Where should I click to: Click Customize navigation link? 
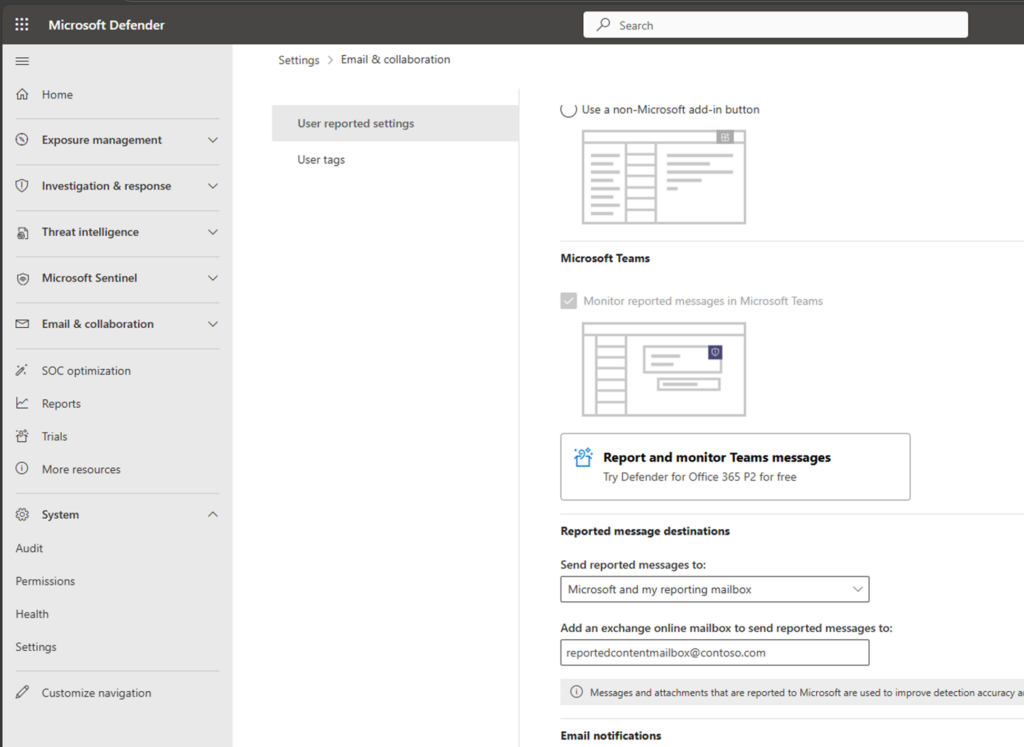(x=97, y=693)
